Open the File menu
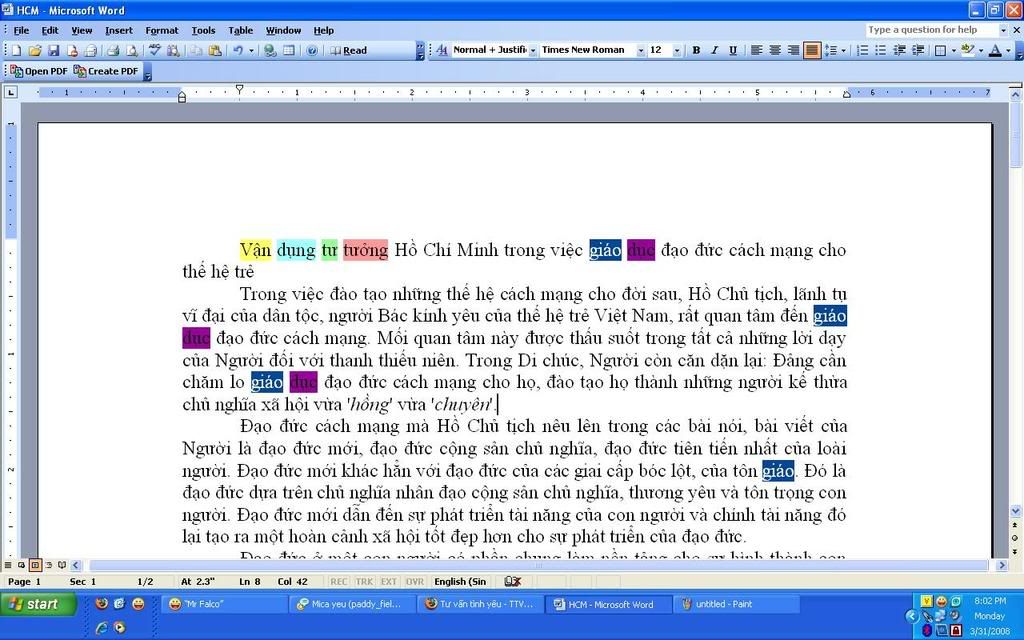The height and width of the screenshot is (640, 1024). click(21, 30)
